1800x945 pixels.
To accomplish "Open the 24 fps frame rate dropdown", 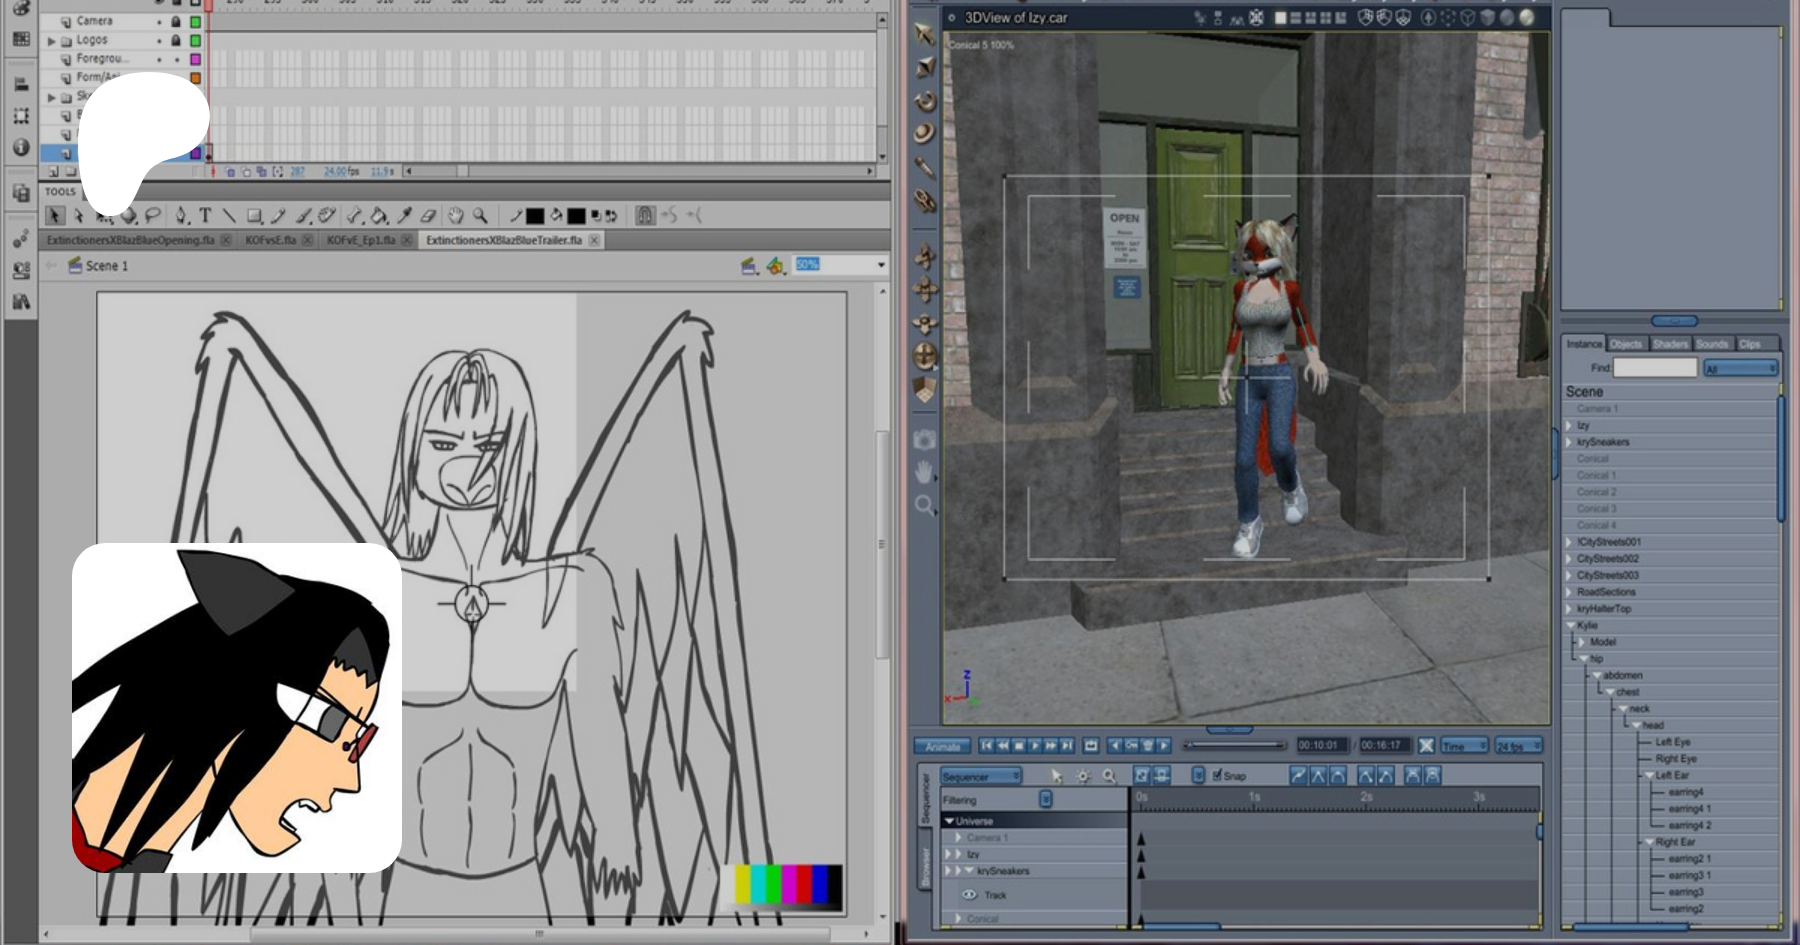I will pos(1518,746).
